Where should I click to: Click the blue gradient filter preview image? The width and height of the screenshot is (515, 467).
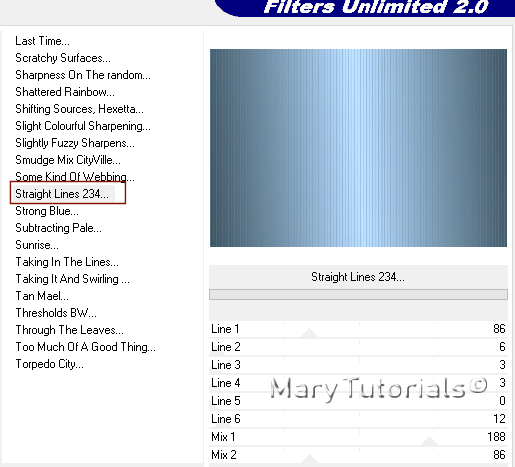[x=358, y=148]
